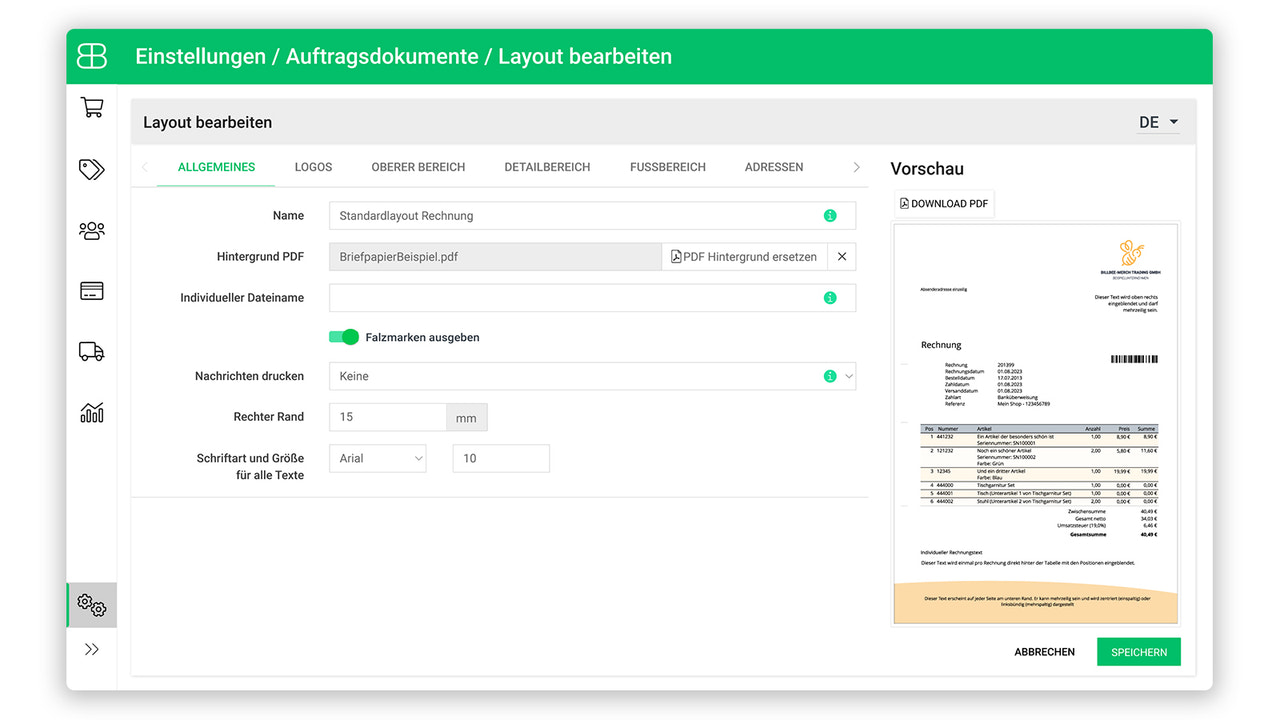Select the price tag products icon

coord(91,169)
